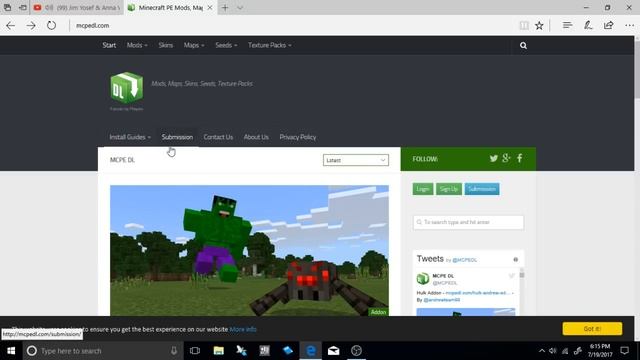Click the Tweets widget info icon
The height and width of the screenshot is (360, 640).
tap(516, 260)
